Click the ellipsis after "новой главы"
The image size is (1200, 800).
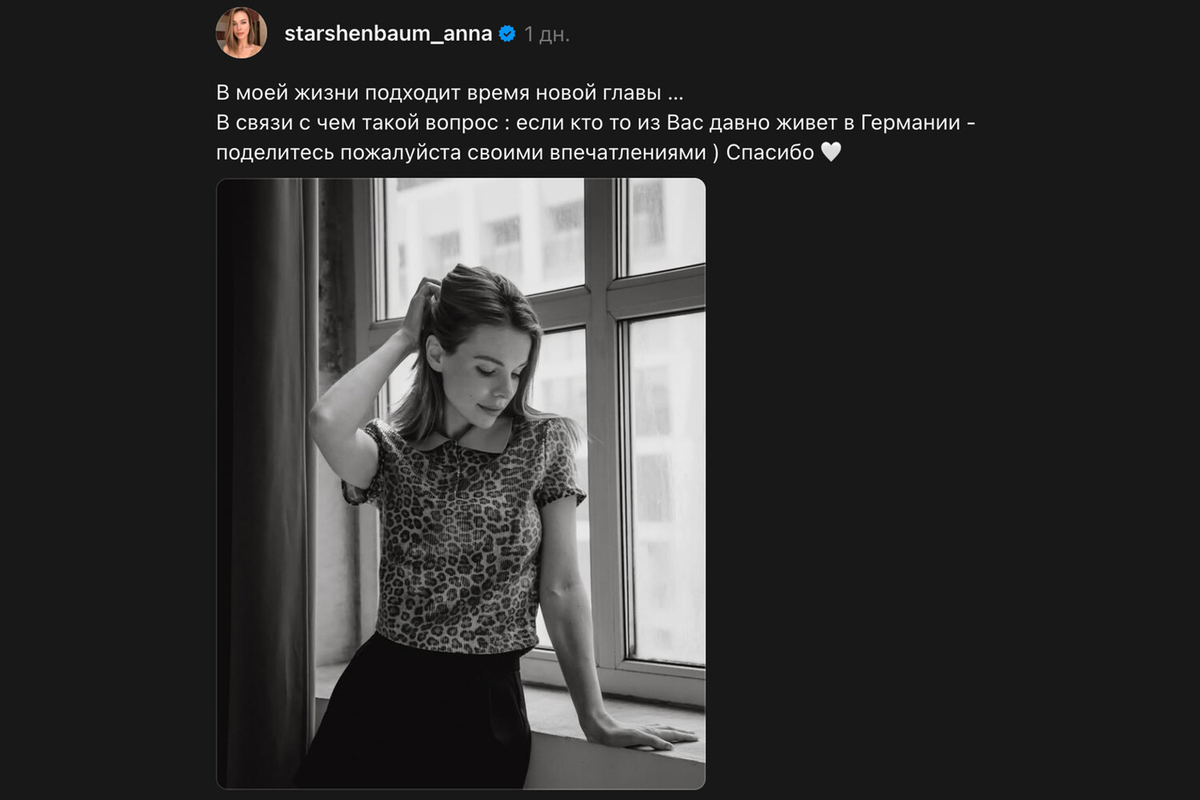pyautogui.click(x=677, y=97)
